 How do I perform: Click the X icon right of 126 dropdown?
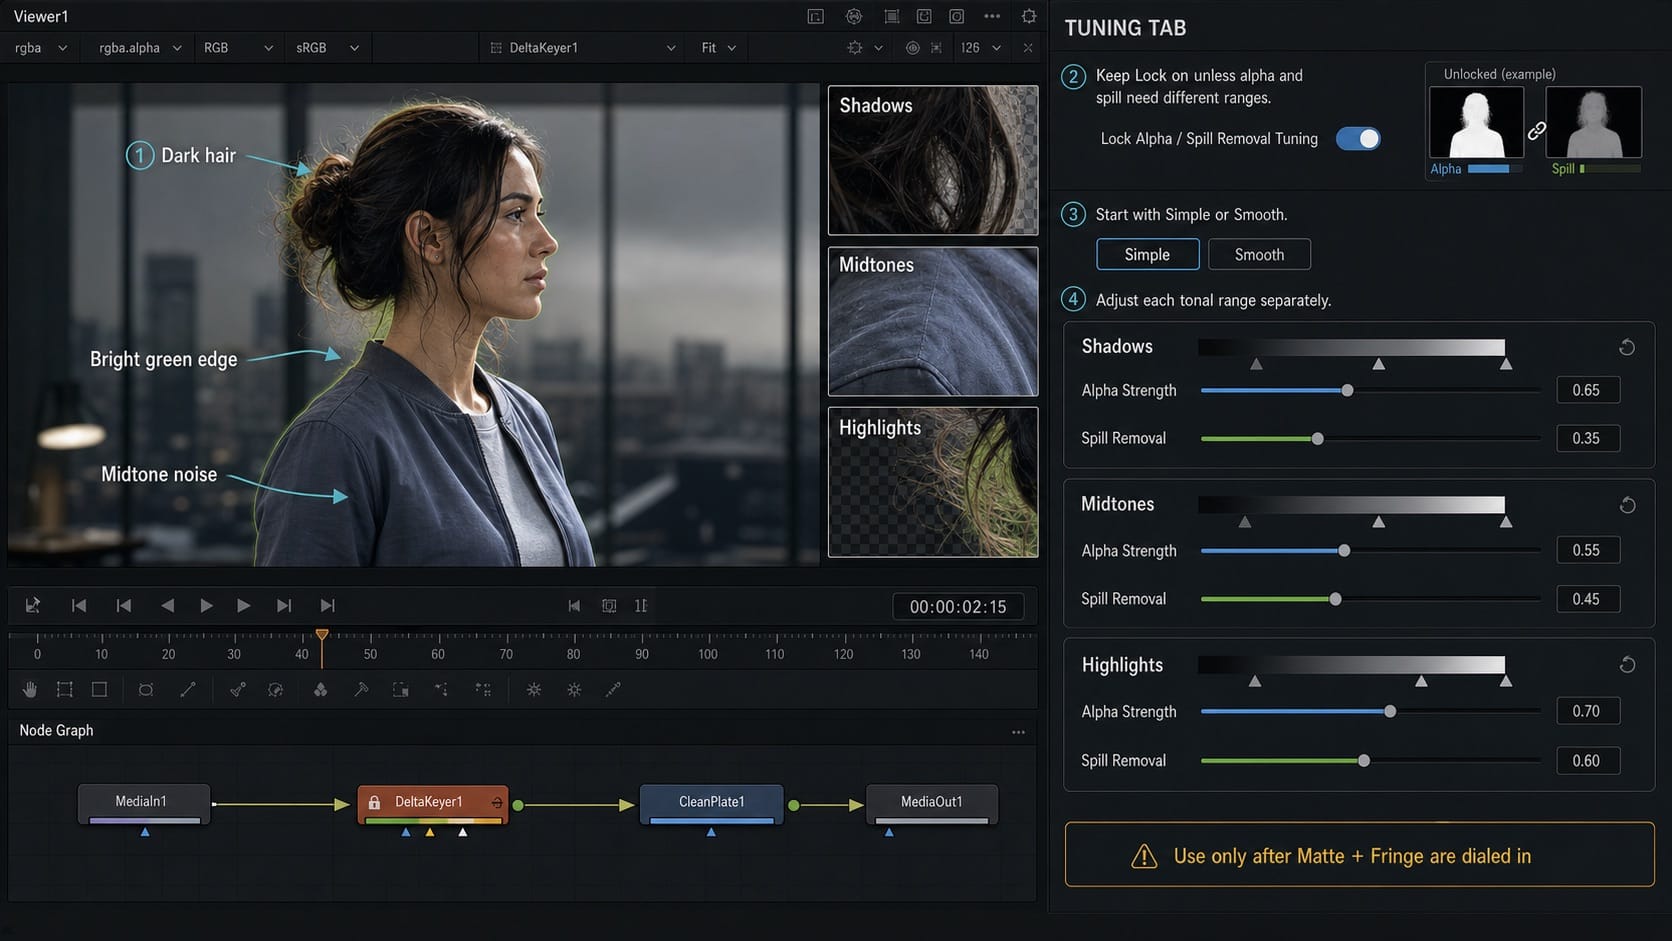1028,48
